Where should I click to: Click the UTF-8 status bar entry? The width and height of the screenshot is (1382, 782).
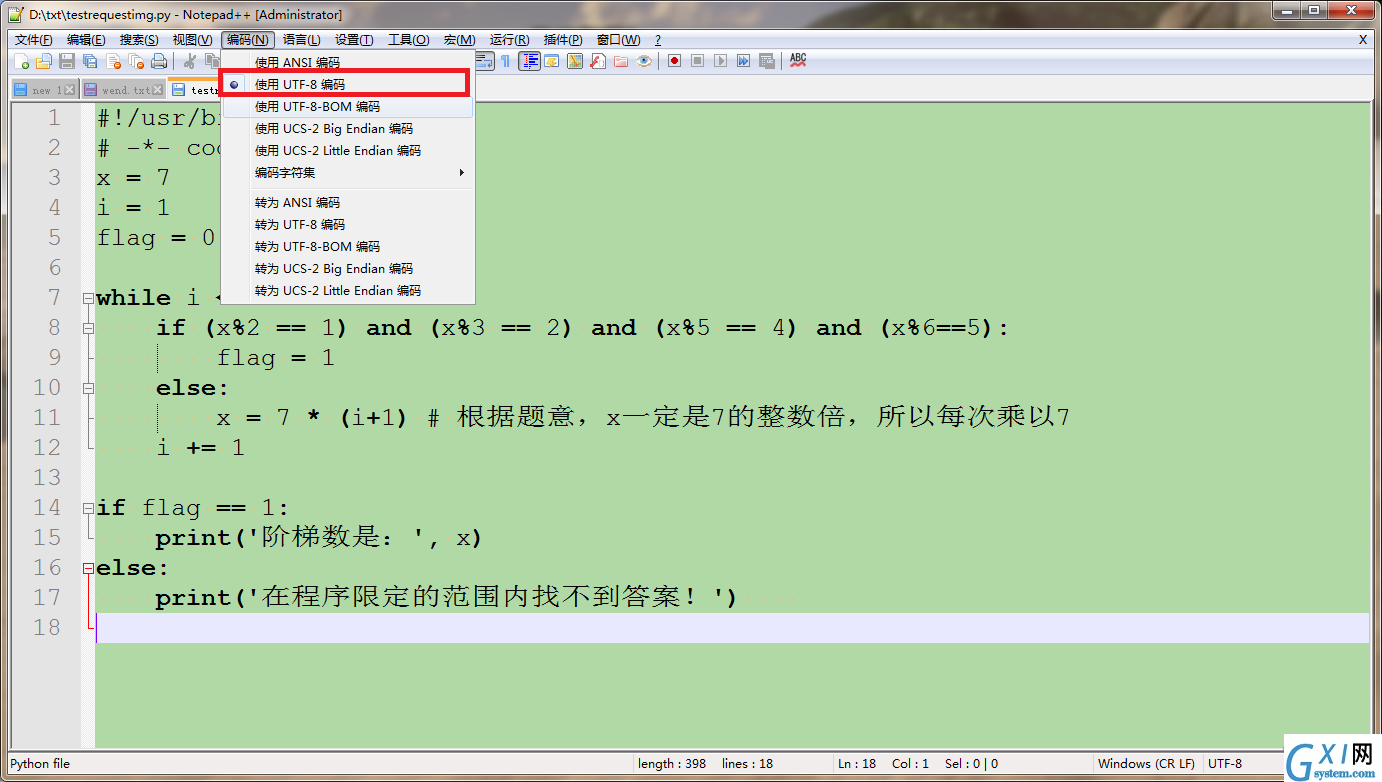coord(1225,763)
